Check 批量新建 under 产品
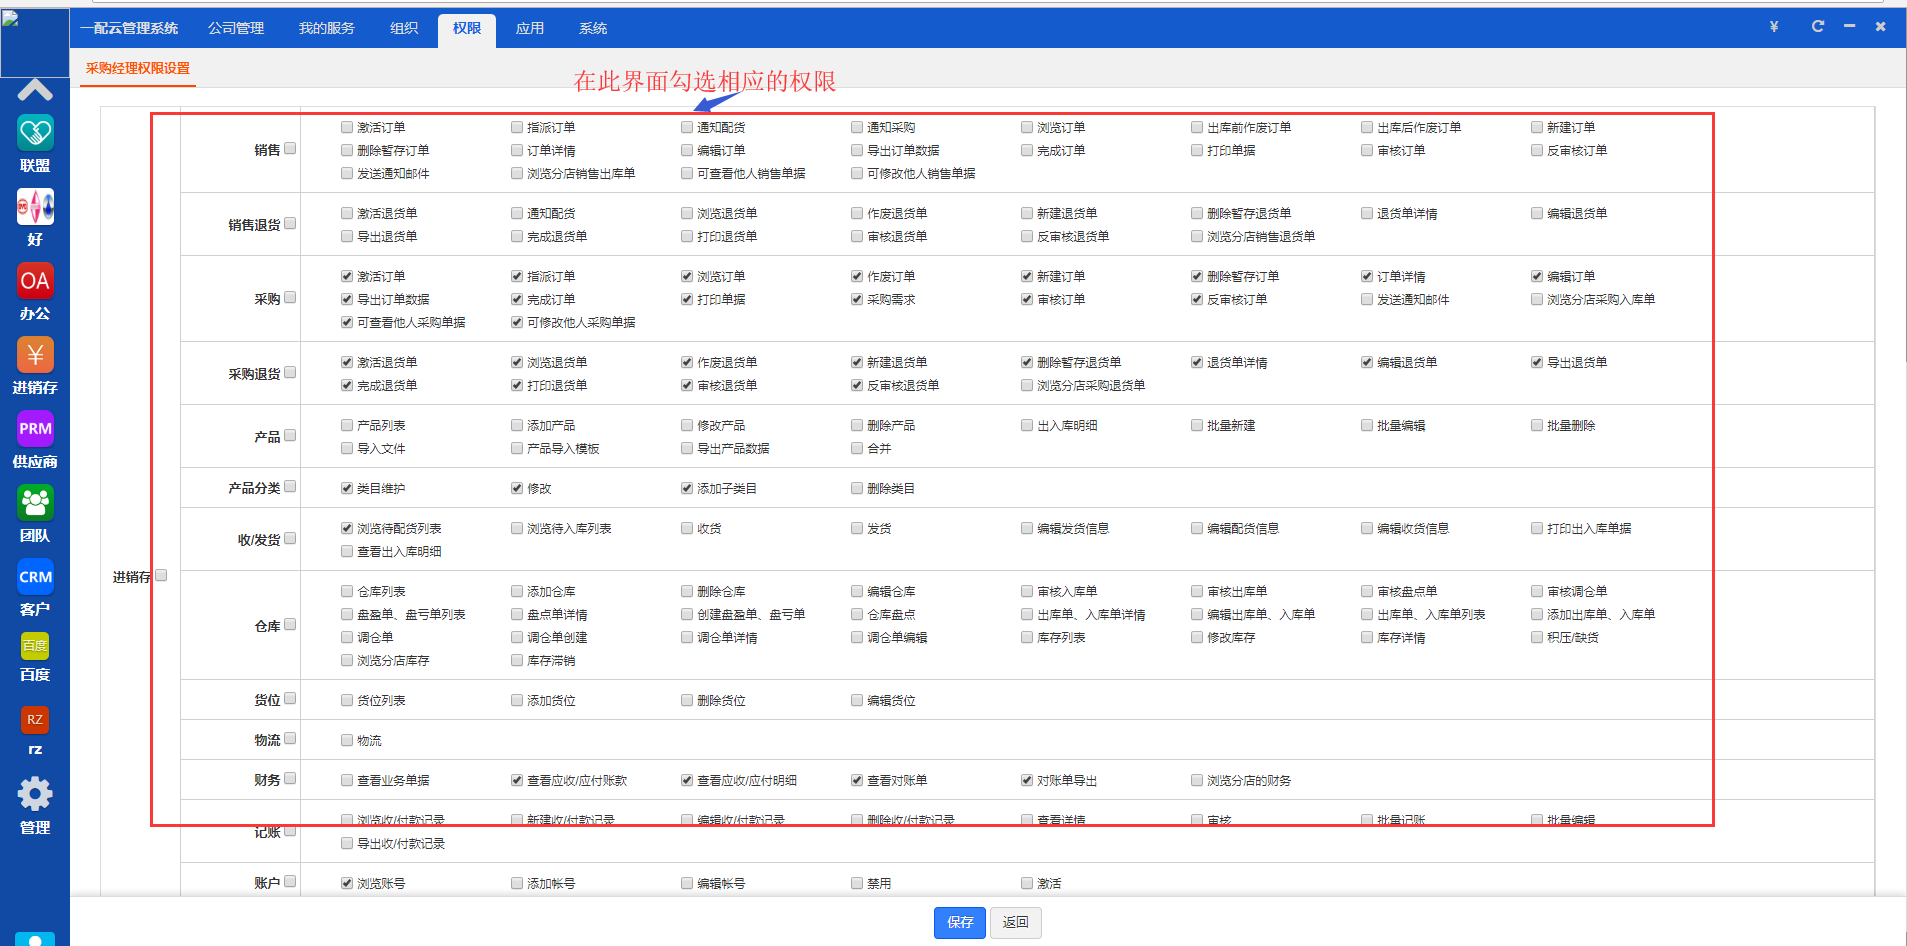 click(1197, 425)
